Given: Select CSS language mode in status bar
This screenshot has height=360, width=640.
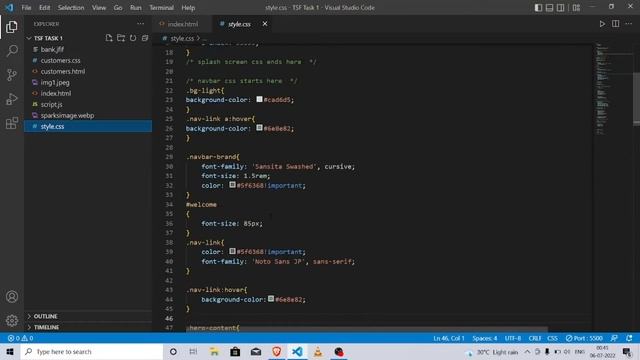Looking at the screenshot, I should 552,338.
